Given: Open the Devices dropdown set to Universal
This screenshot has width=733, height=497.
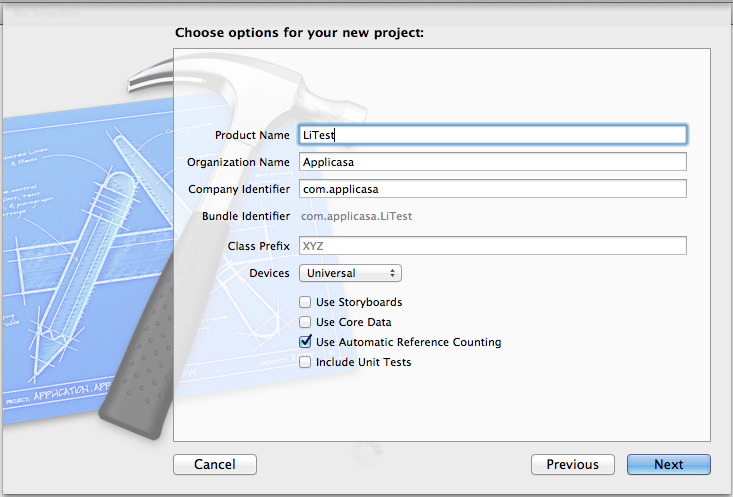Looking at the screenshot, I should 350,273.
